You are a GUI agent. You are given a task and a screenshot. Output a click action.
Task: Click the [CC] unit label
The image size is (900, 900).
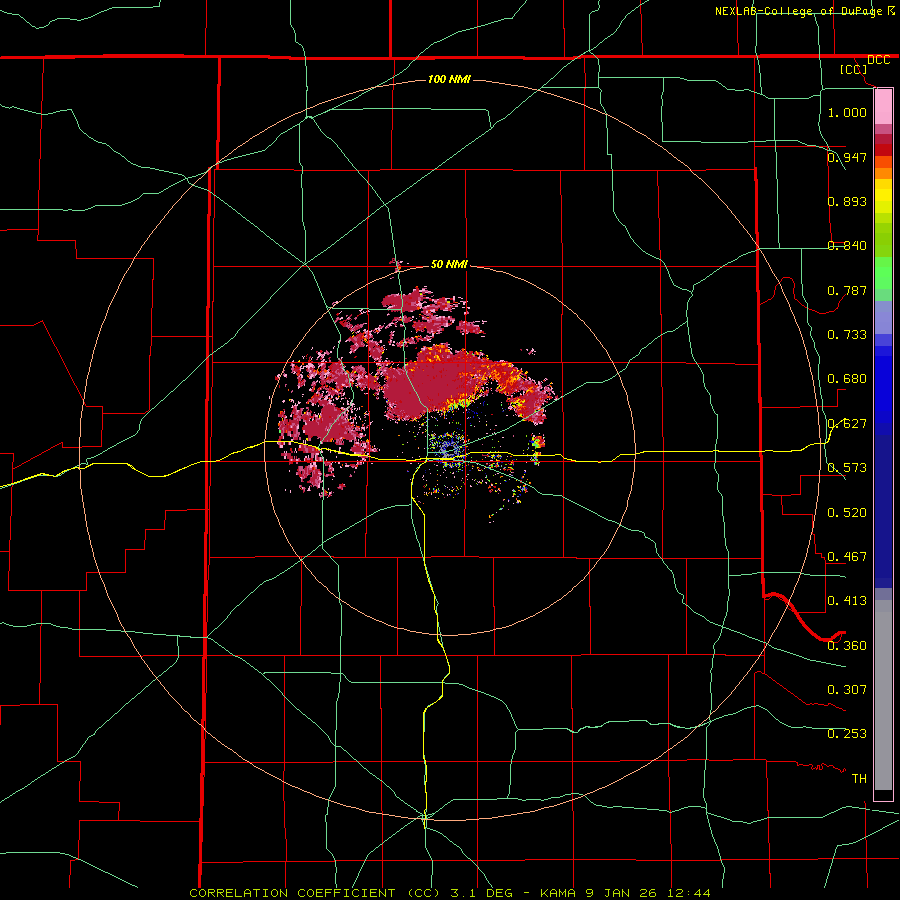pos(854,69)
